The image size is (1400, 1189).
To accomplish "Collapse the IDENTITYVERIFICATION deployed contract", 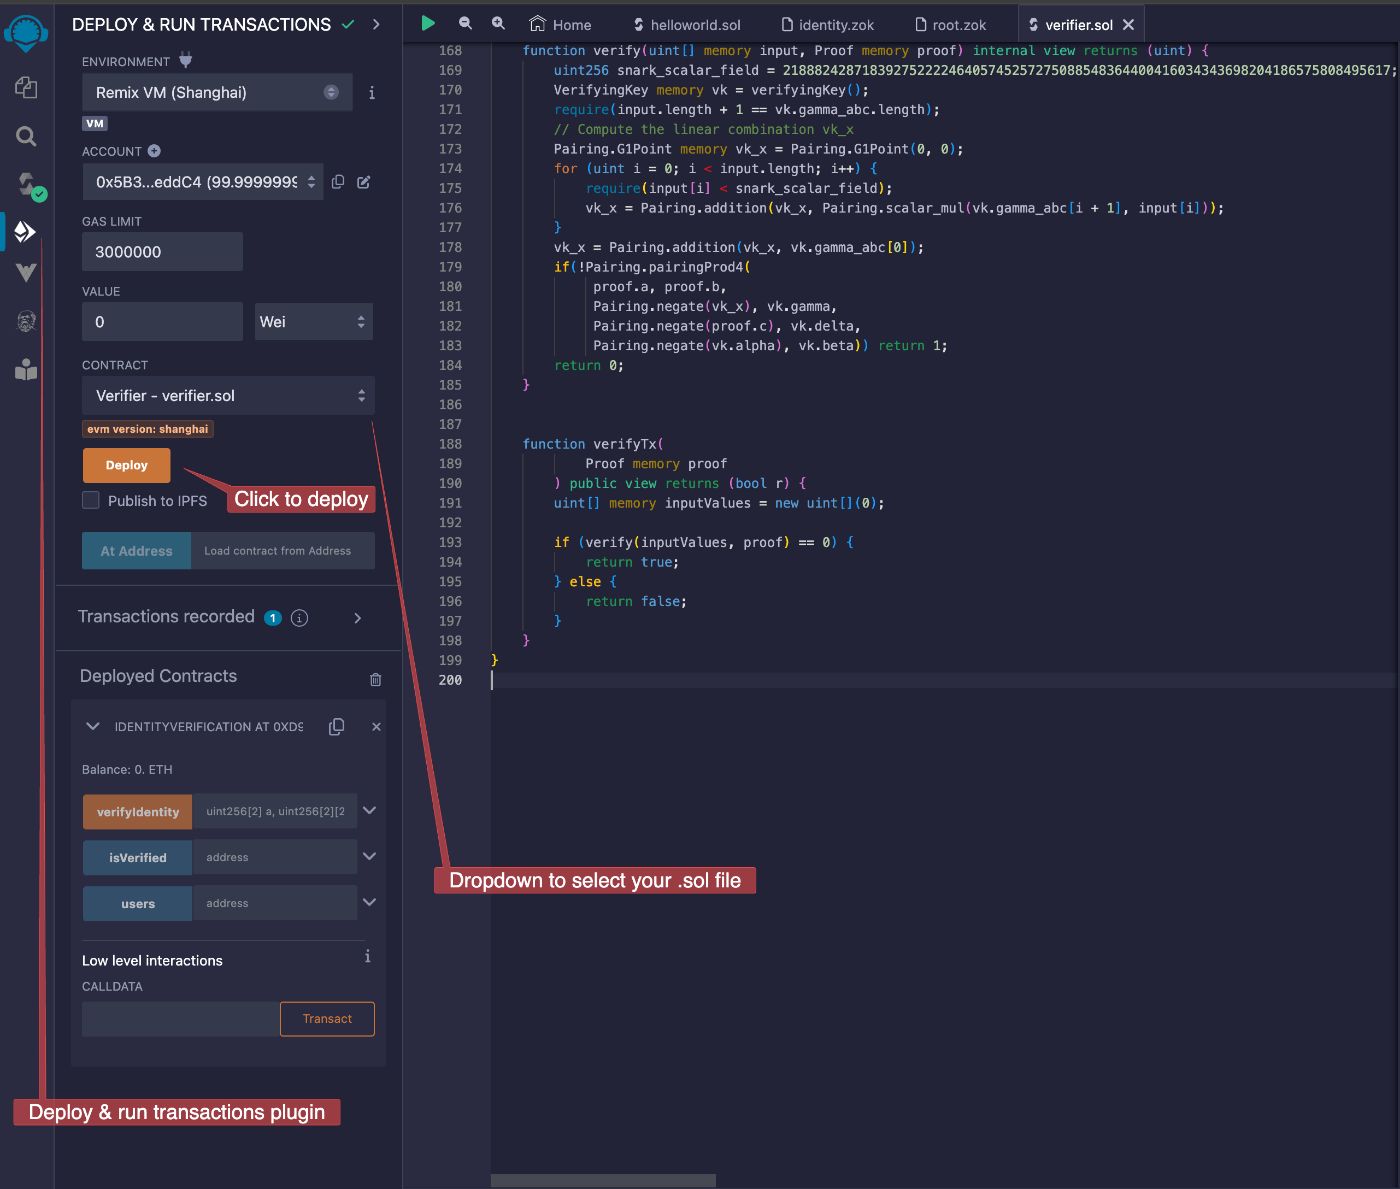I will tap(93, 727).
